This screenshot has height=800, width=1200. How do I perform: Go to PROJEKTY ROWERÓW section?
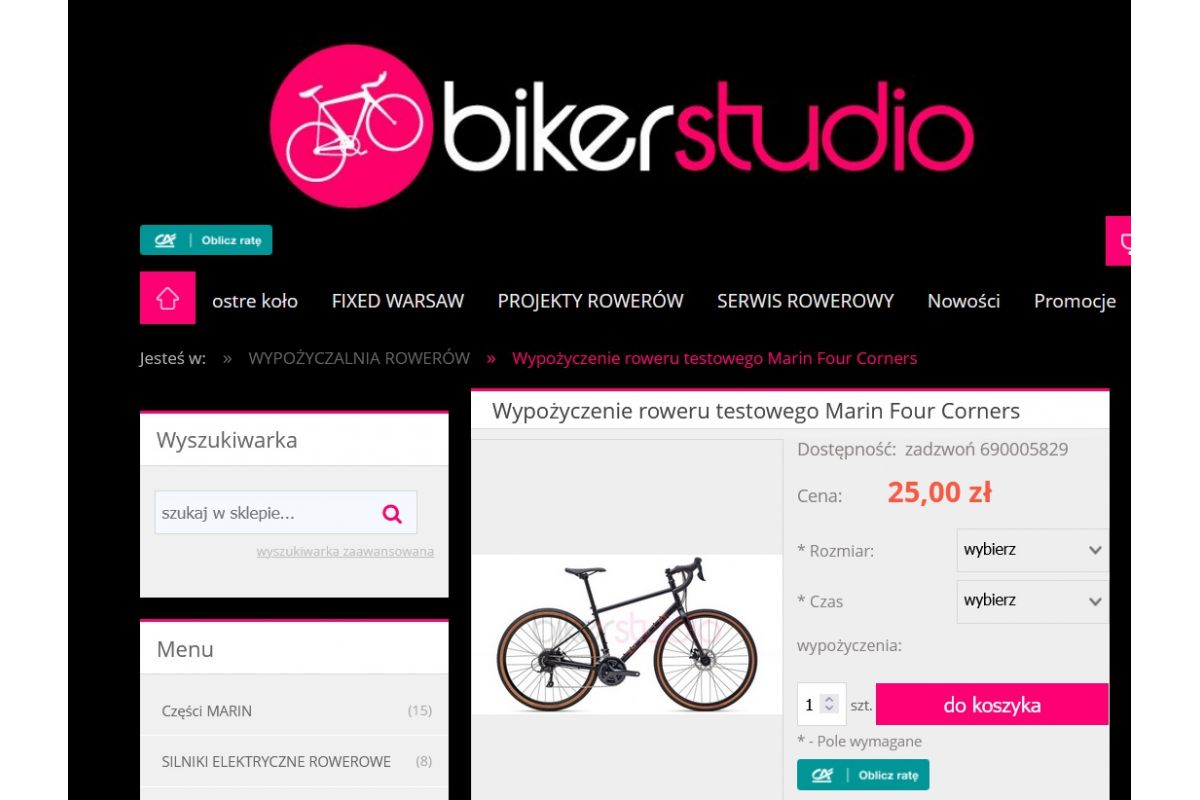[x=590, y=301]
